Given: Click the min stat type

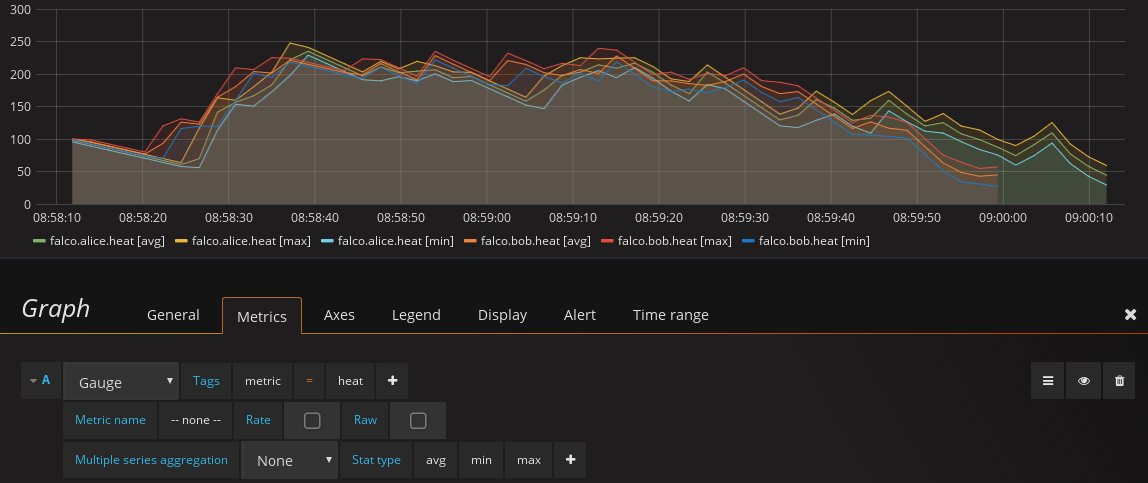Looking at the screenshot, I should point(481,460).
